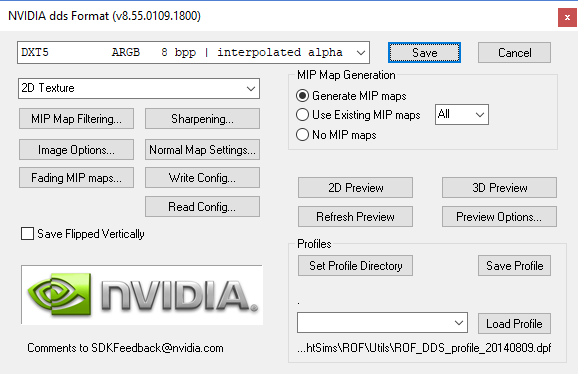
Task: Enable Save Flipped Vertically checkbox
Action: (x=27, y=234)
